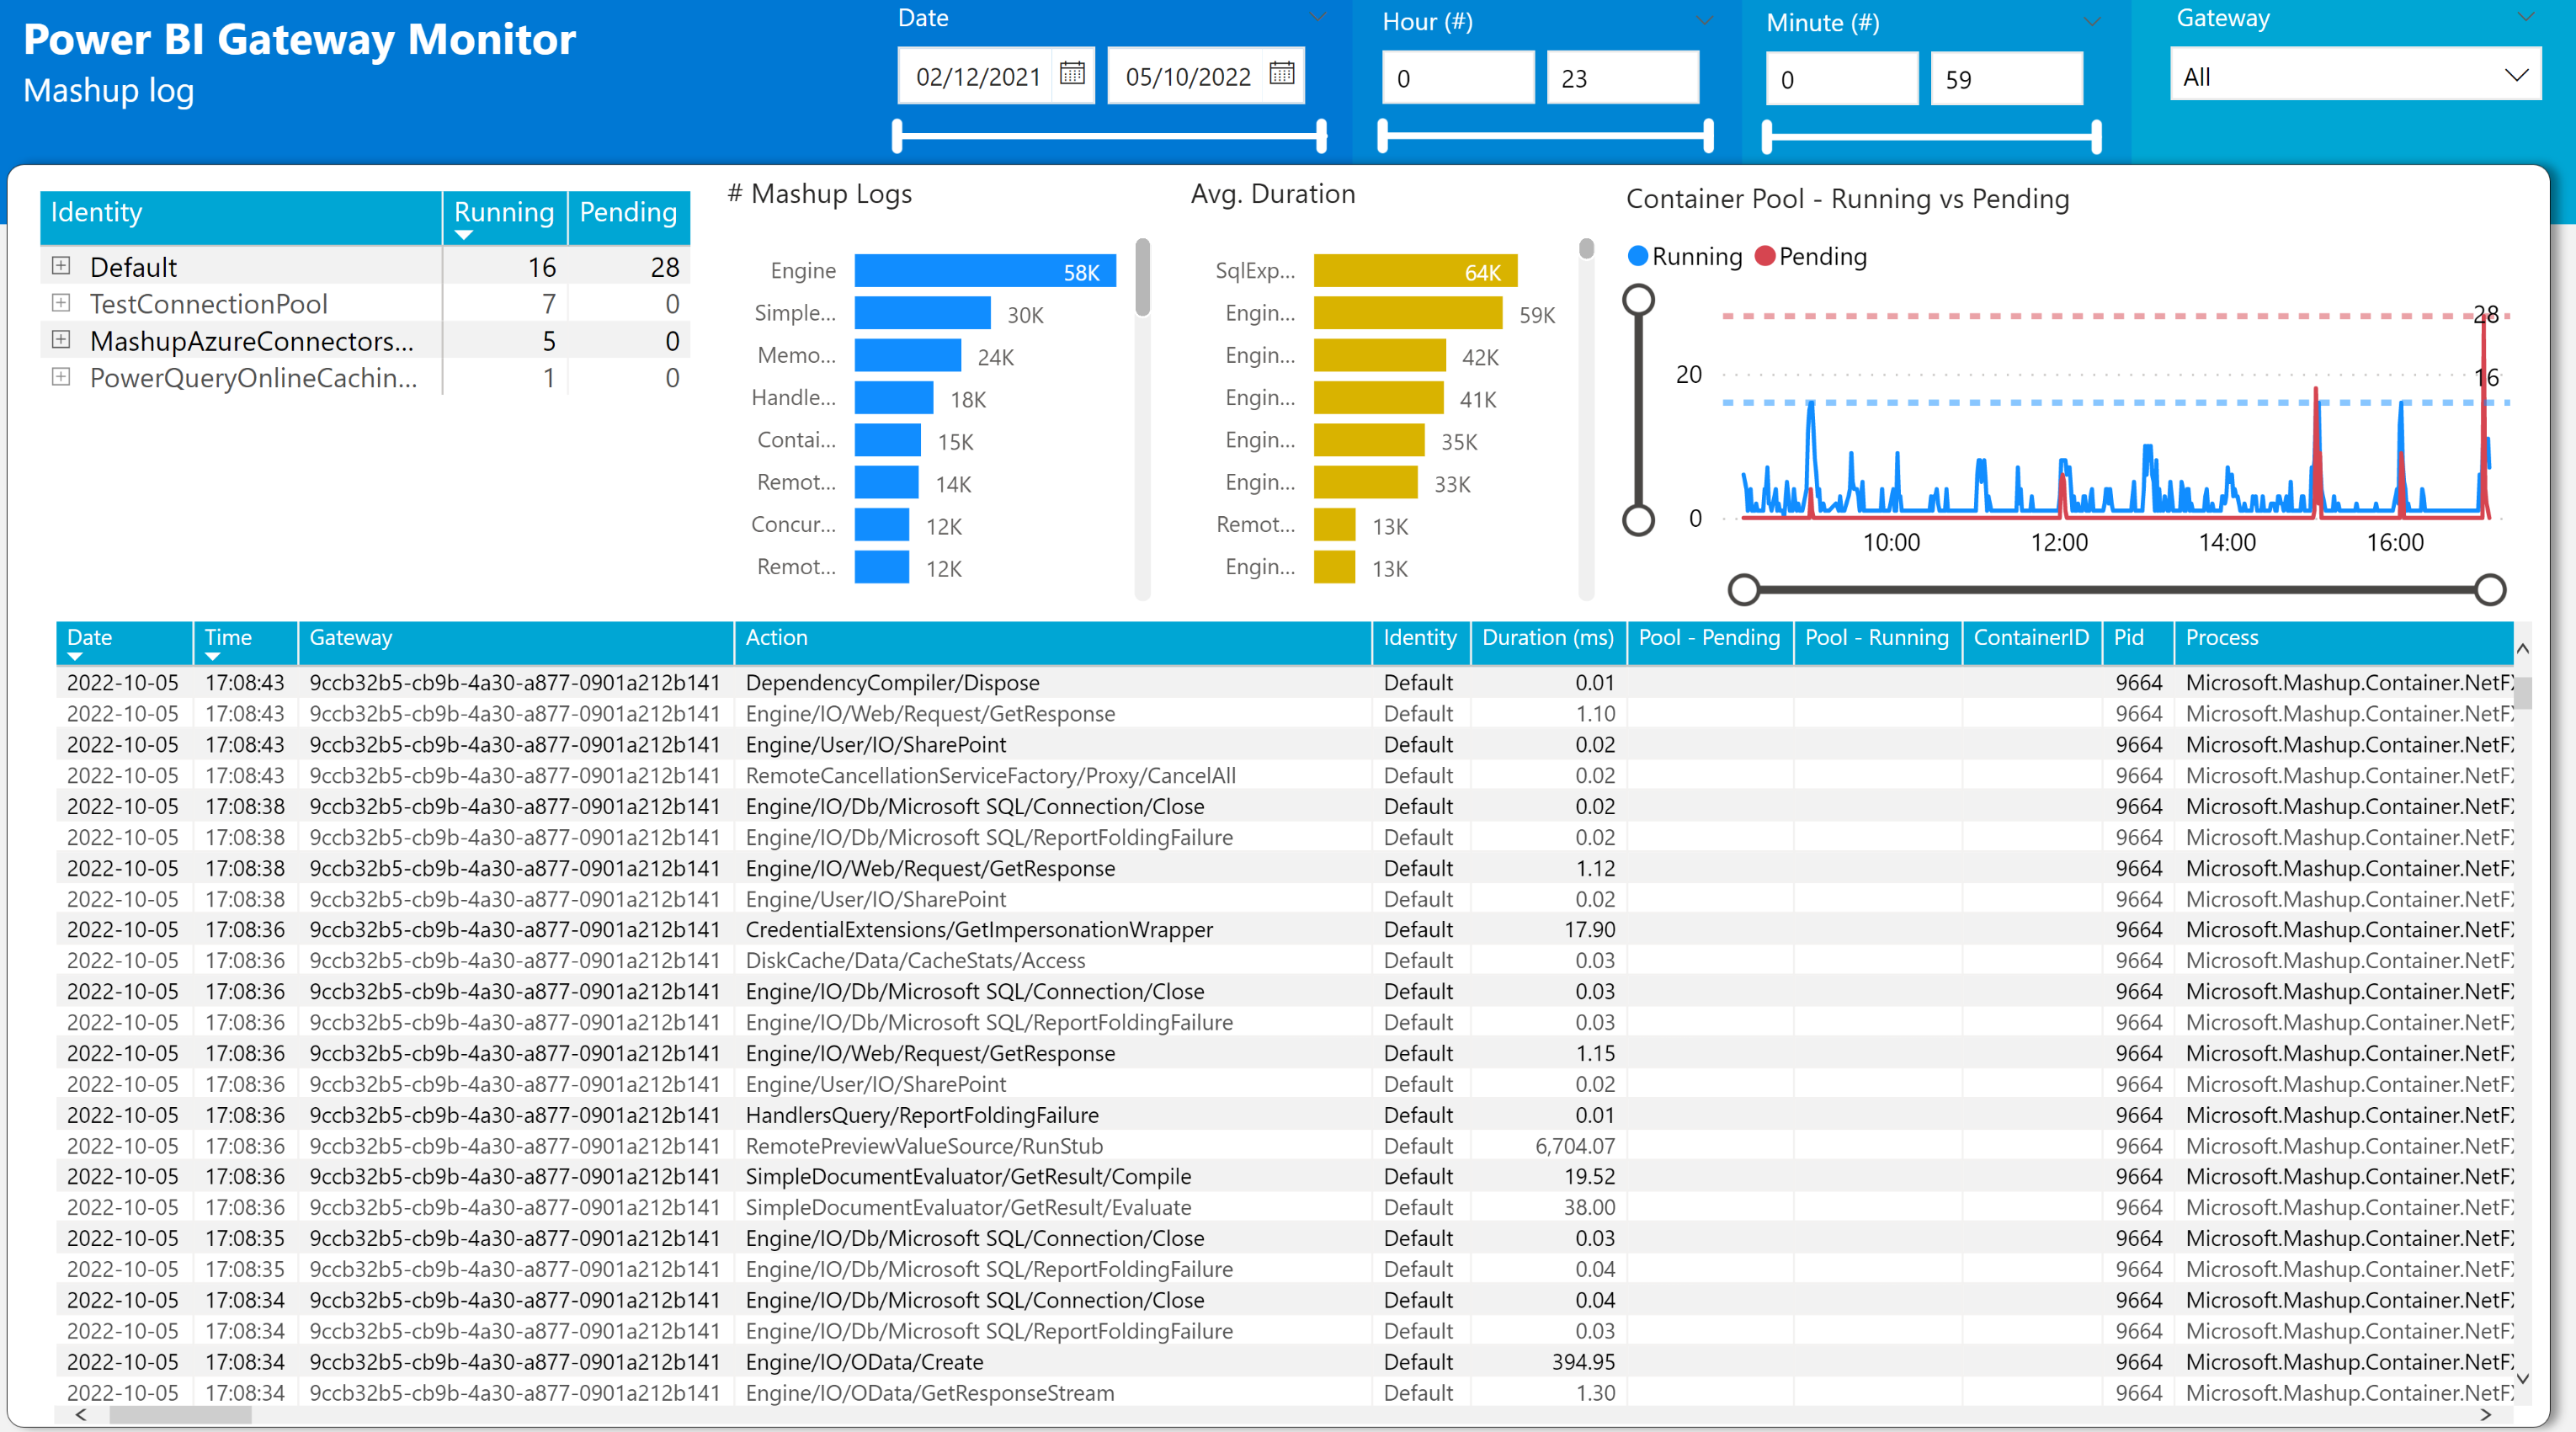Select the SqlExp... bar in Avg. Duration
The height and width of the screenshot is (1432, 2576).
(1414, 271)
